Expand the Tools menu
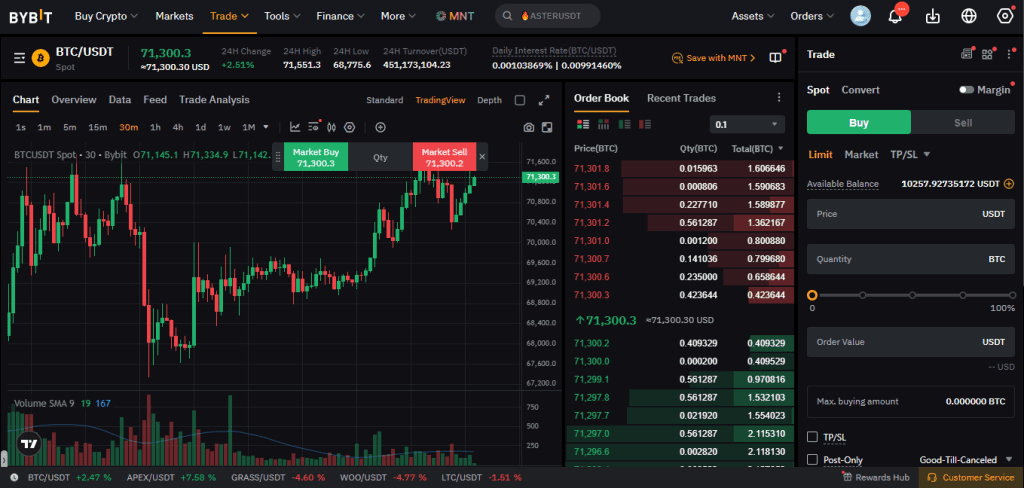The image size is (1024, 488). [282, 16]
